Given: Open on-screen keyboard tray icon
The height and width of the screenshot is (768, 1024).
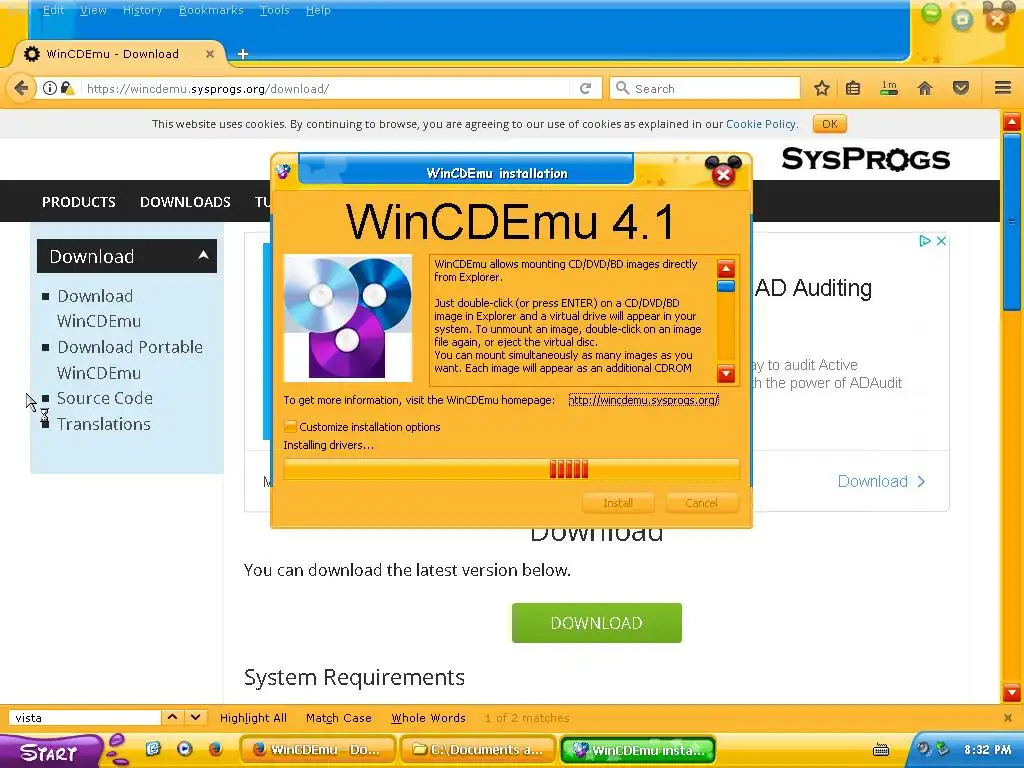Looking at the screenshot, I should coord(880,750).
